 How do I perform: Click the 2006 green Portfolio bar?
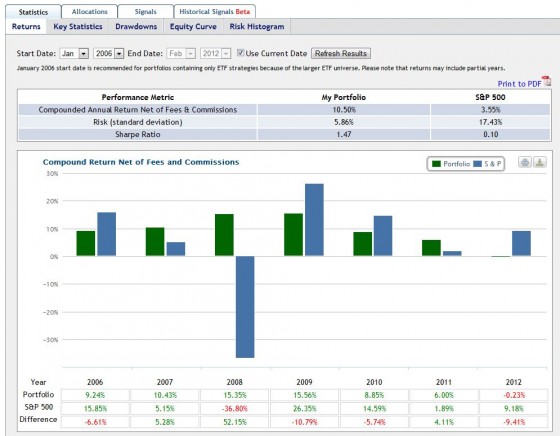[x=86, y=243]
